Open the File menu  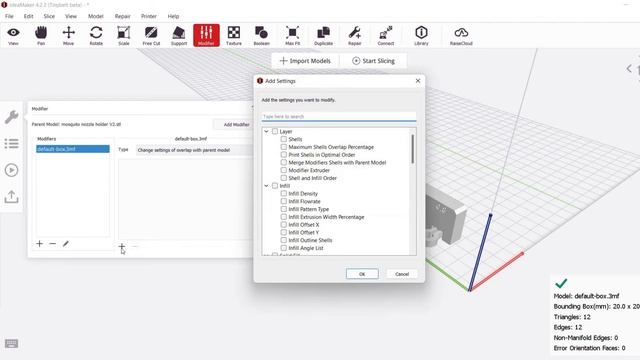9,16
